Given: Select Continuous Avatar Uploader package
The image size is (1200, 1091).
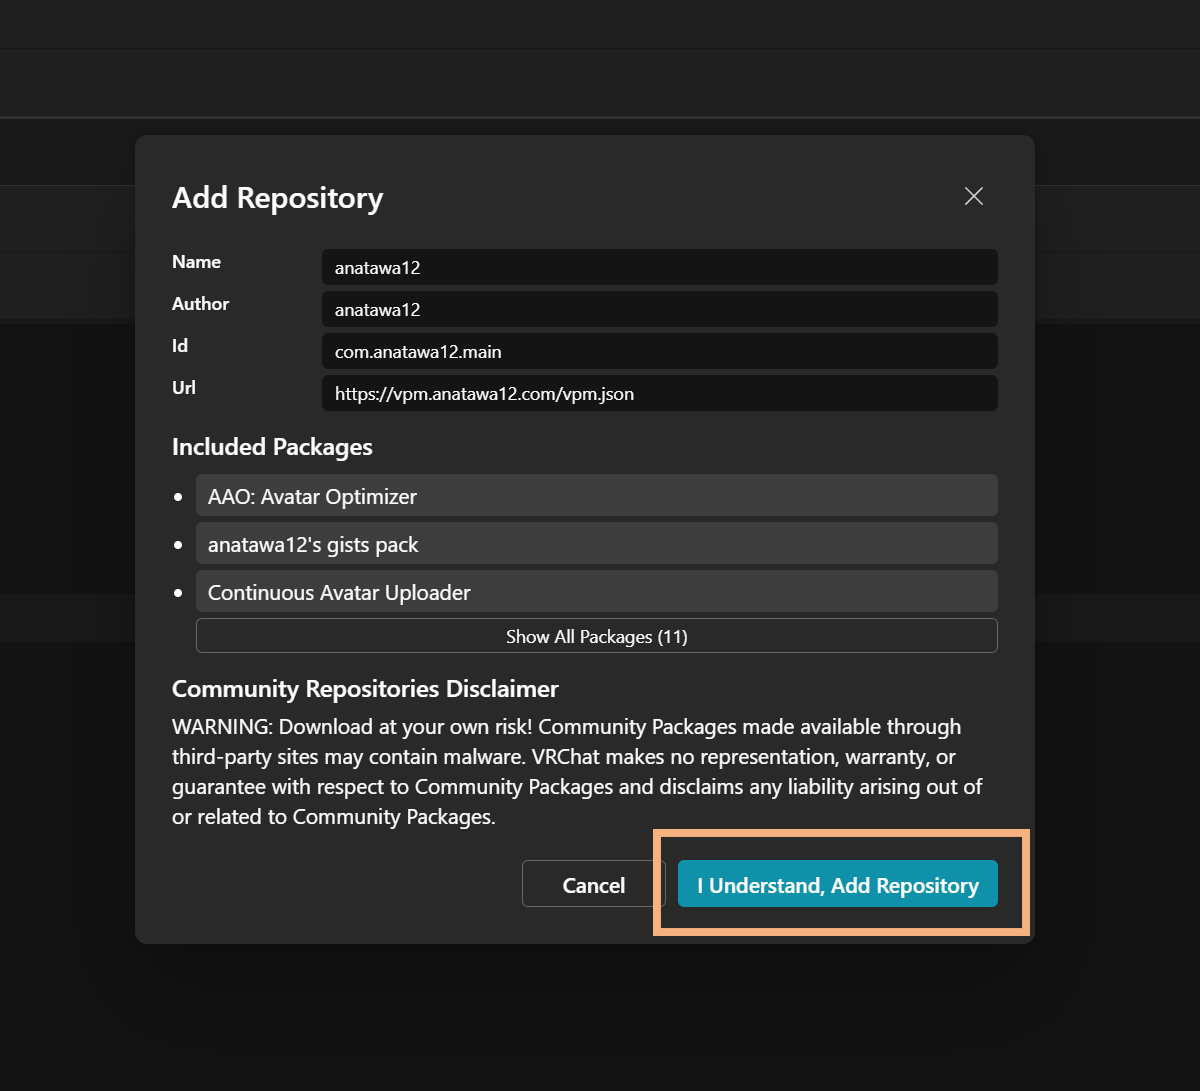Looking at the screenshot, I should point(597,592).
